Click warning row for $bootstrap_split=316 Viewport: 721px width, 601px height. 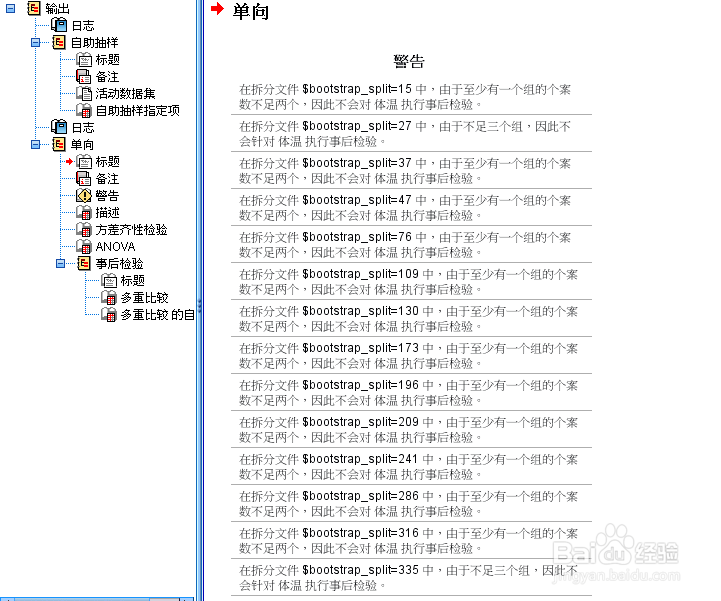tap(411, 541)
